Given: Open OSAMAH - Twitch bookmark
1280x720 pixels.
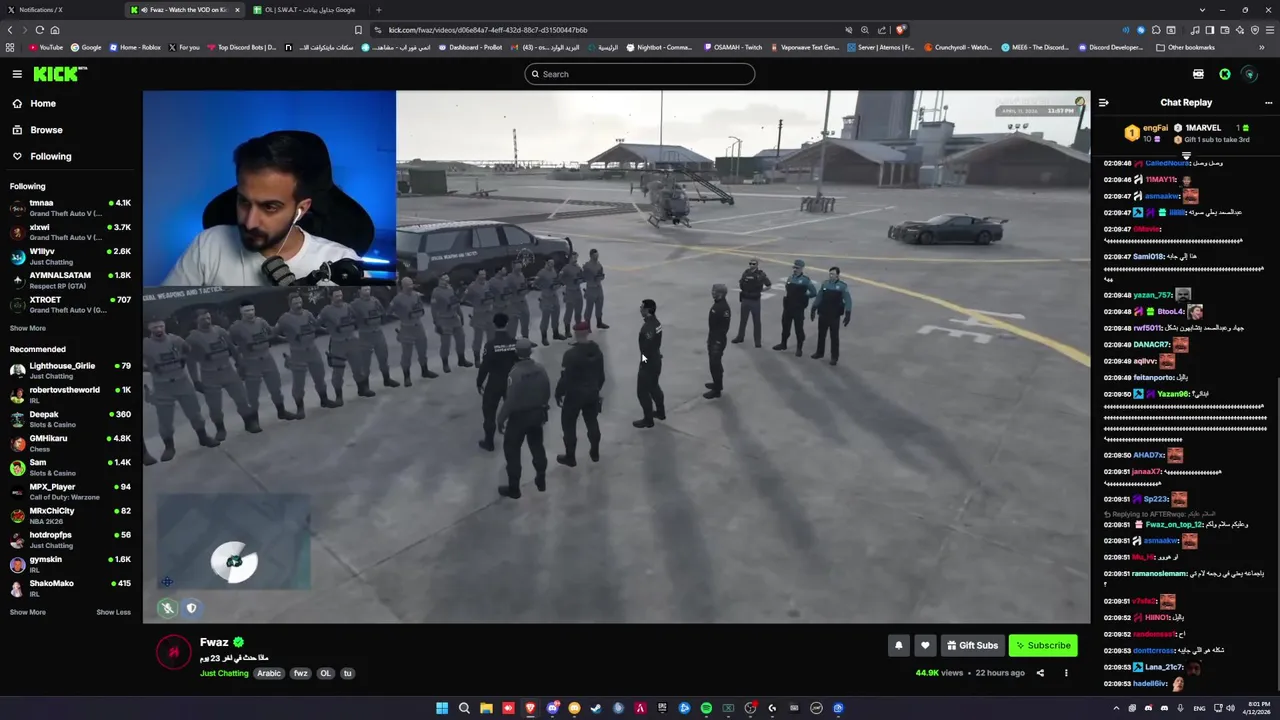Looking at the screenshot, I should tap(733, 47).
